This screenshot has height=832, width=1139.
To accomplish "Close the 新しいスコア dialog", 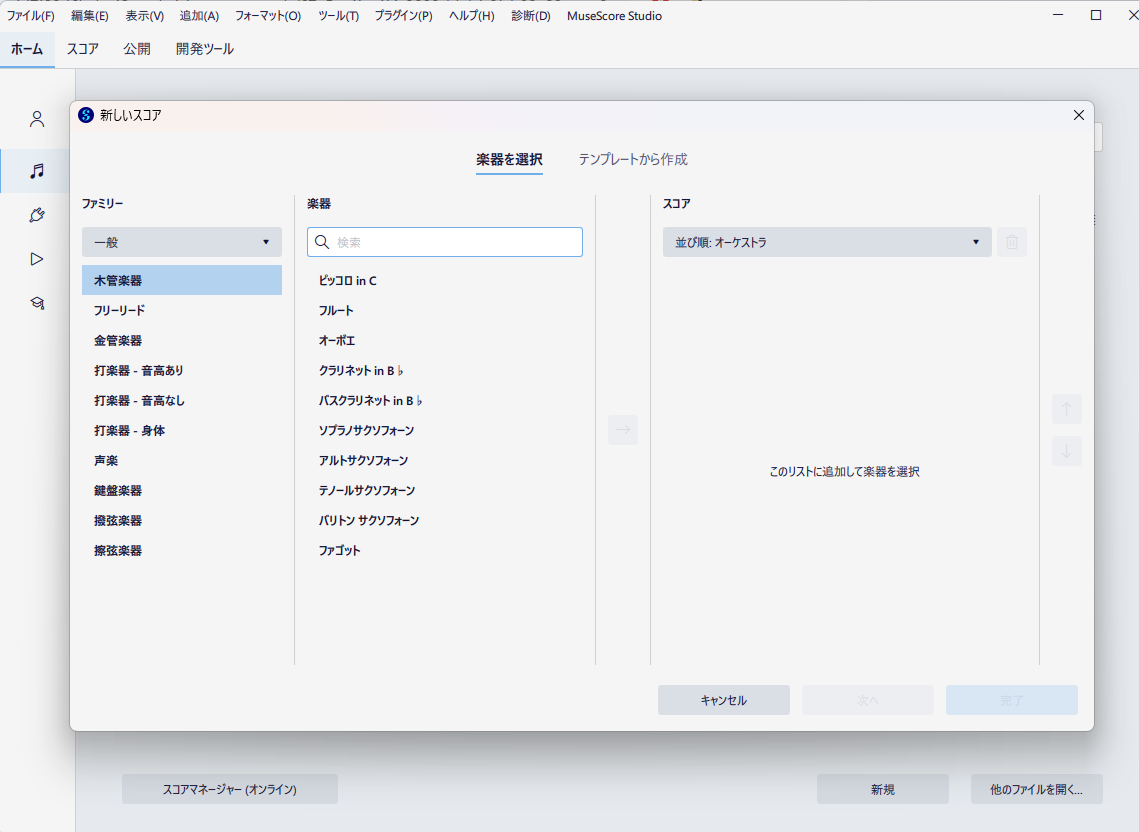I will click(1078, 115).
